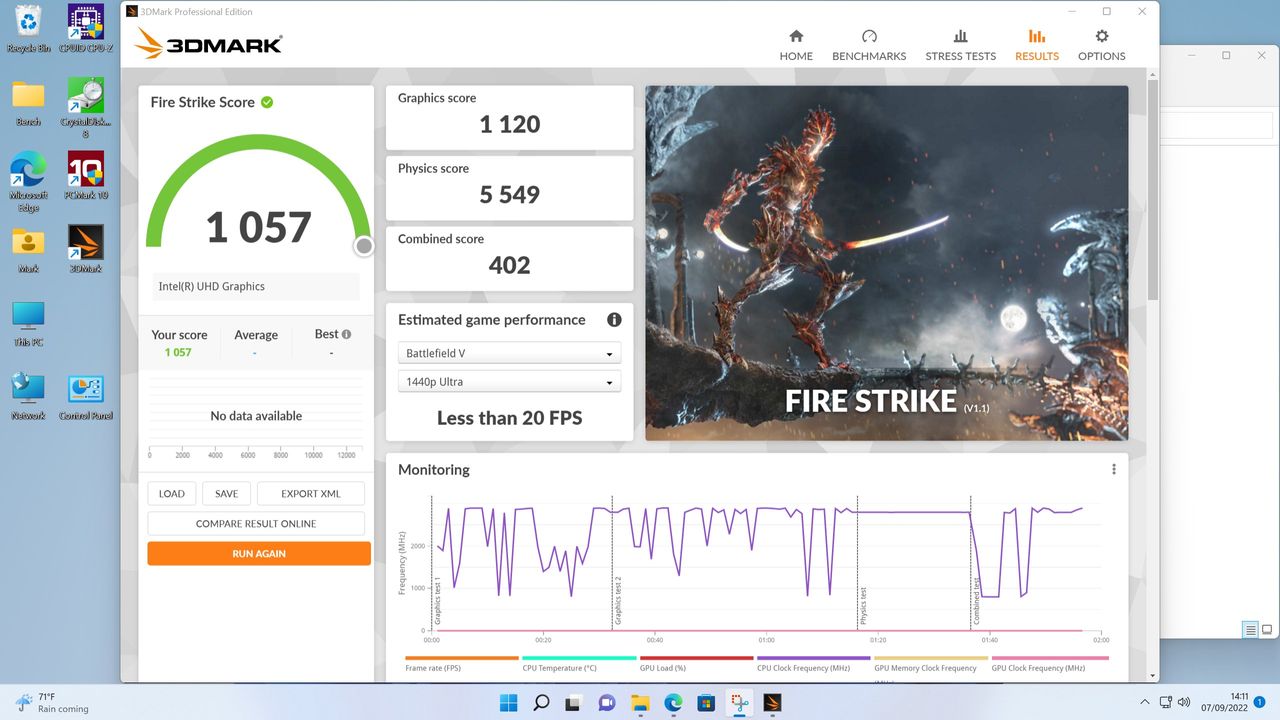The width and height of the screenshot is (1280, 720).
Task: Click the Snipping Tool taskbar icon
Action: tap(739, 702)
